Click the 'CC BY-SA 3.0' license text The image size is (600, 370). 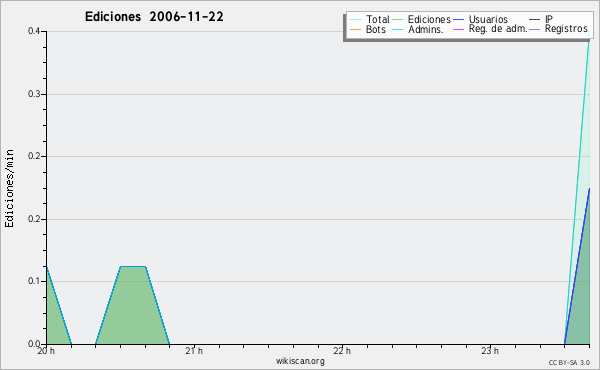pyautogui.click(x=569, y=363)
